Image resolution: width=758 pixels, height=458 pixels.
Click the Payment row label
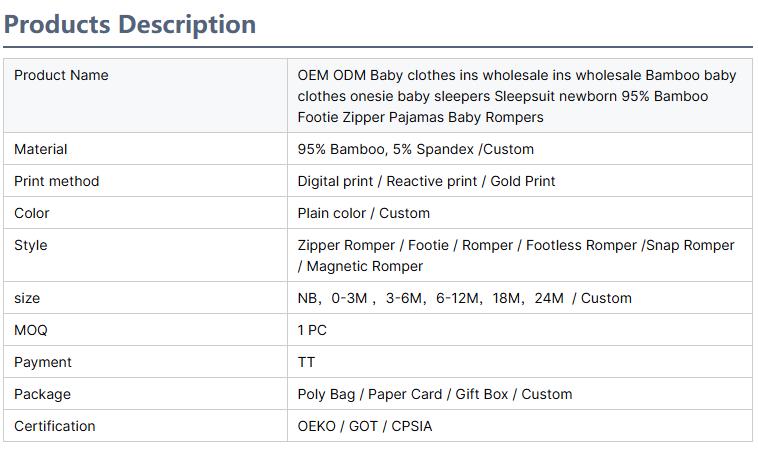point(43,362)
